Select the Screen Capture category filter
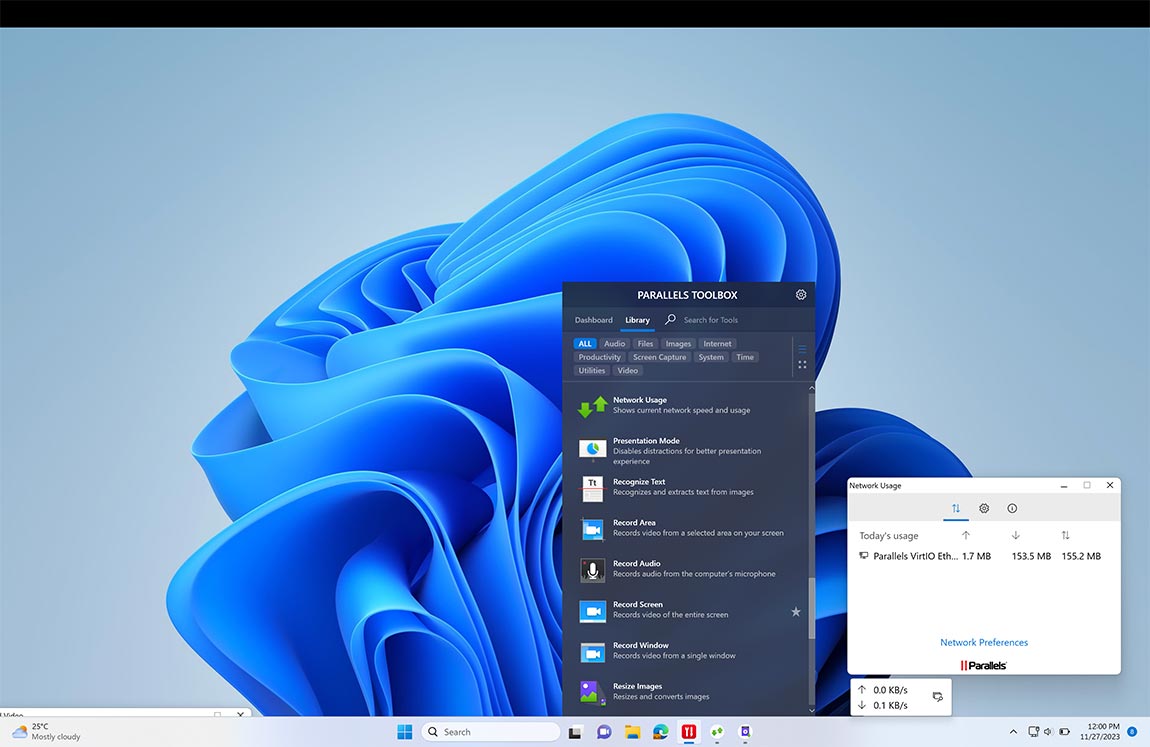Screen dimensions: 1150x747 tap(659, 356)
